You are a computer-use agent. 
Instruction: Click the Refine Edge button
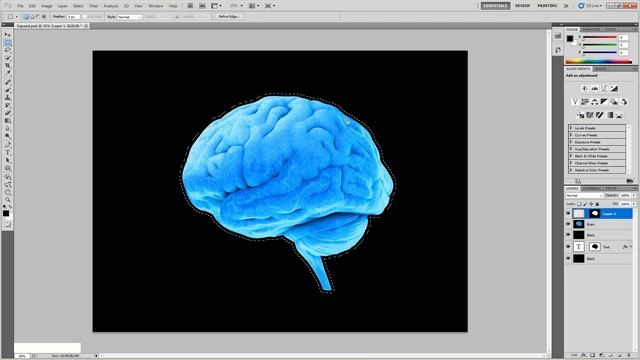click(229, 17)
